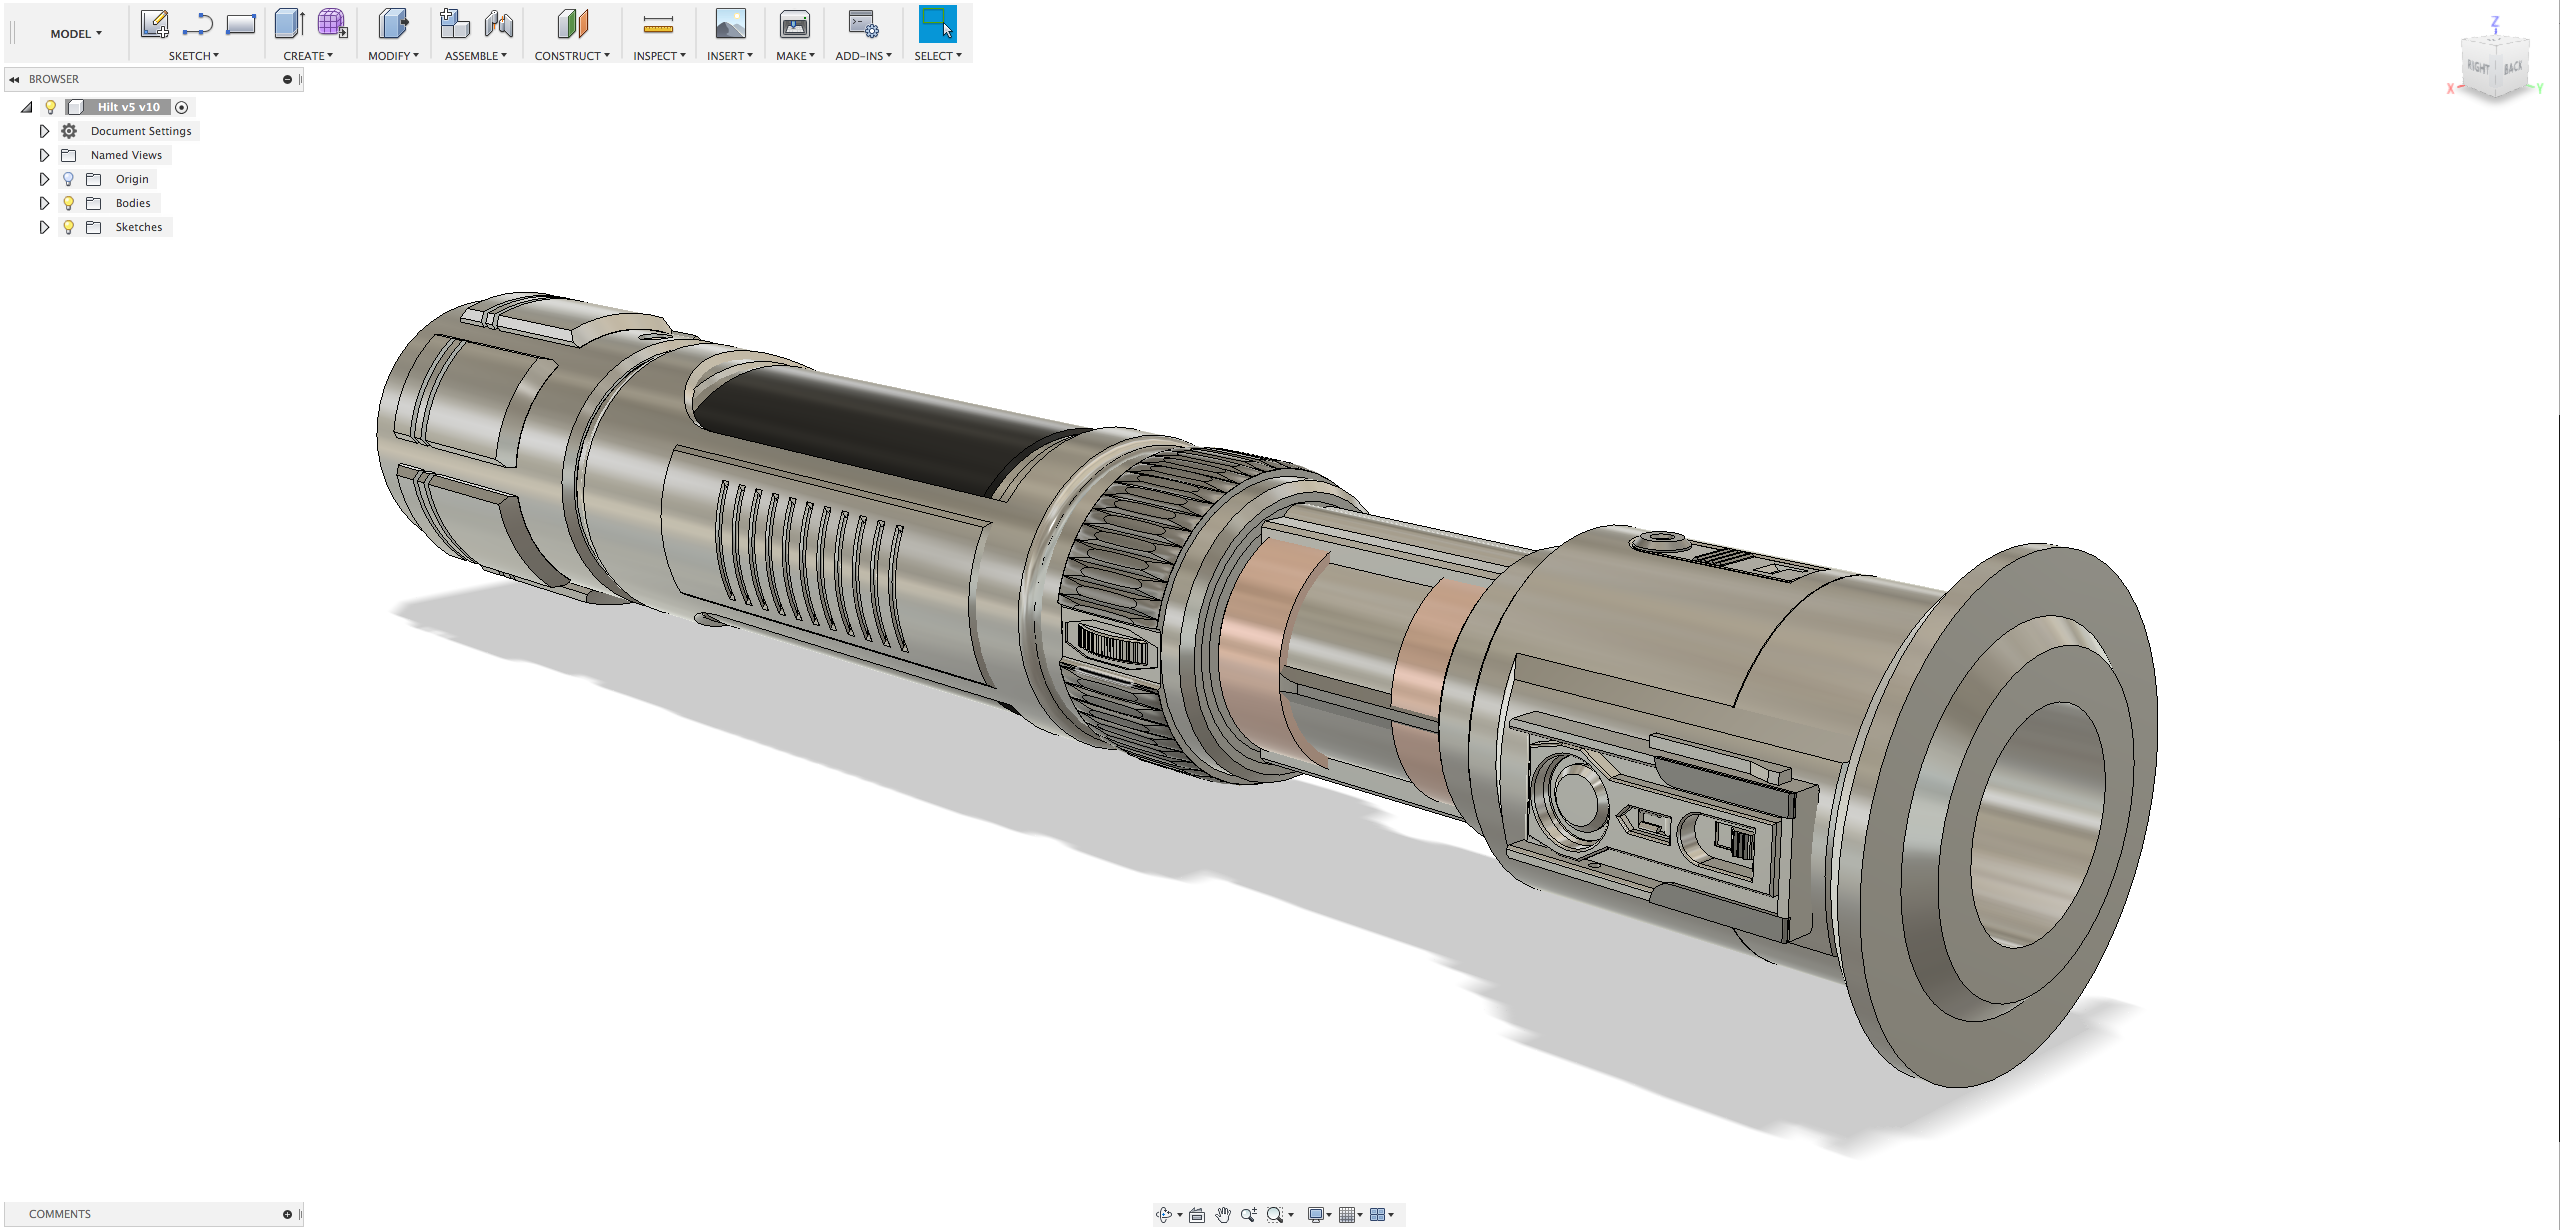
Task: Open the Viewports dropdown arrow
Action: click(x=1391, y=1215)
